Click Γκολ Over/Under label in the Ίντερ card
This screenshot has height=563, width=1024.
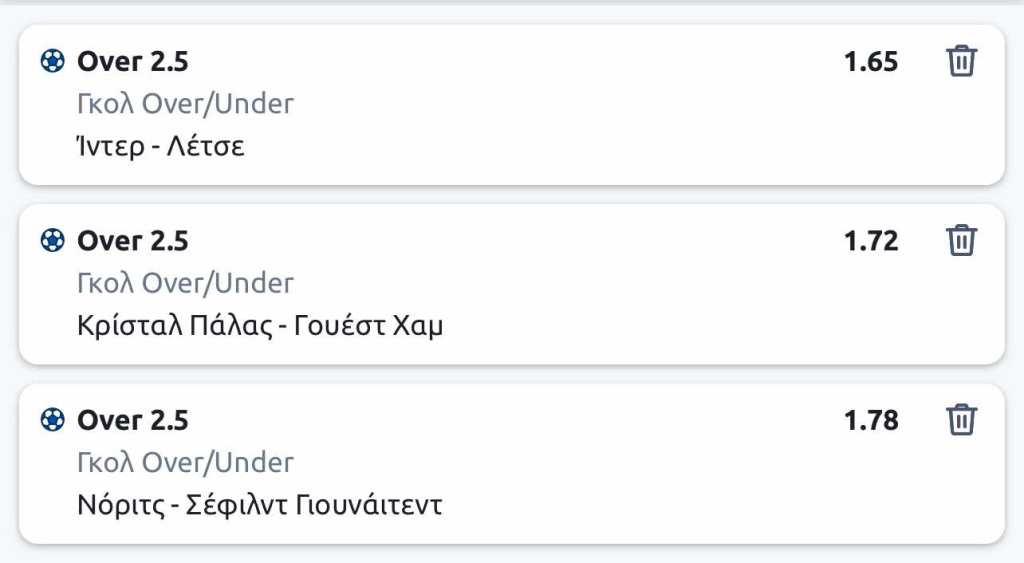(x=185, y=104)
